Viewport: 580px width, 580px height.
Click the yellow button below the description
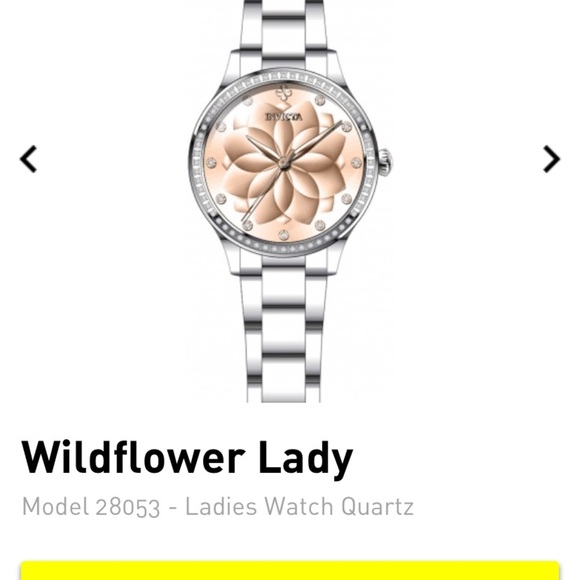(290, 570)
